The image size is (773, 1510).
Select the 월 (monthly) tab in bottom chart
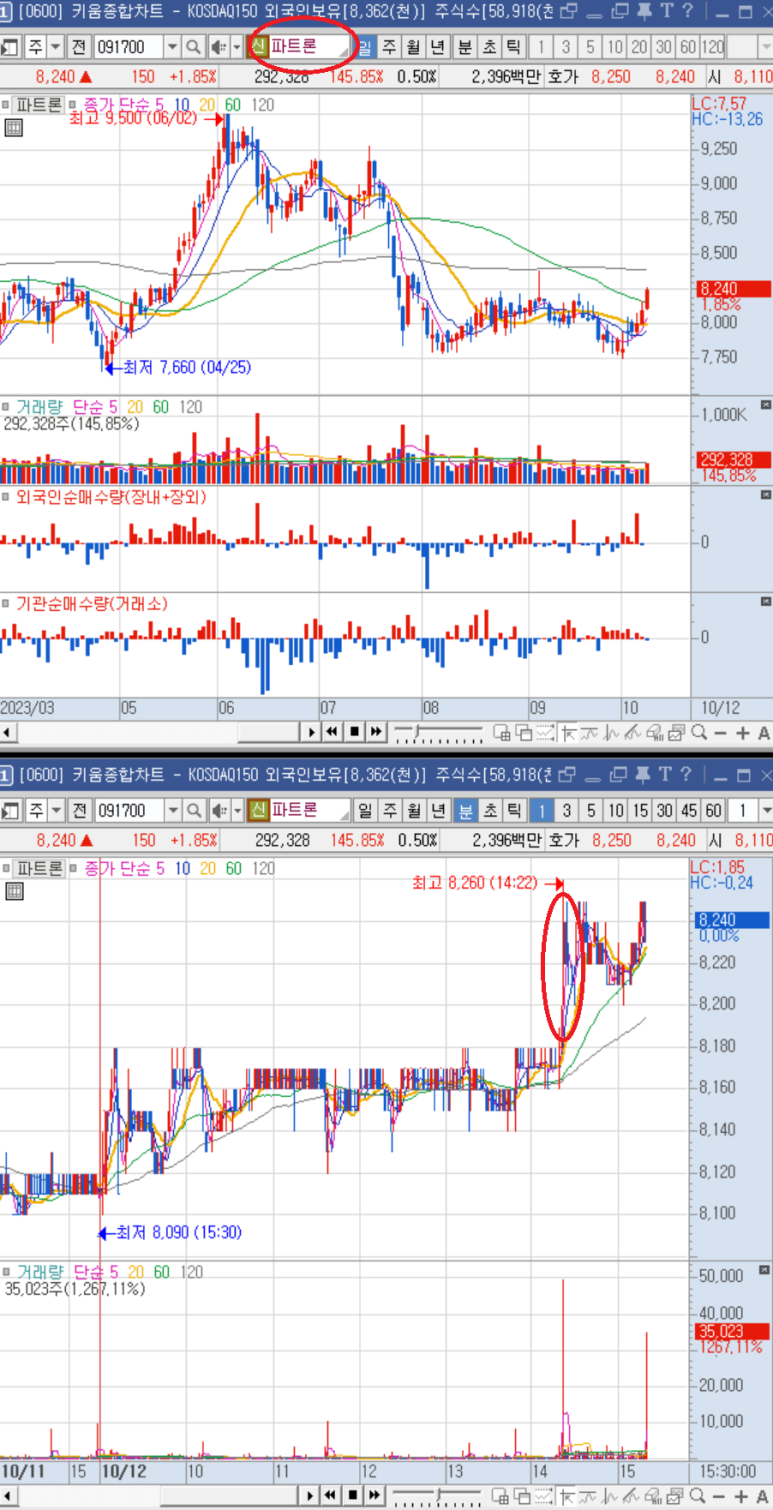coord(412,809)
